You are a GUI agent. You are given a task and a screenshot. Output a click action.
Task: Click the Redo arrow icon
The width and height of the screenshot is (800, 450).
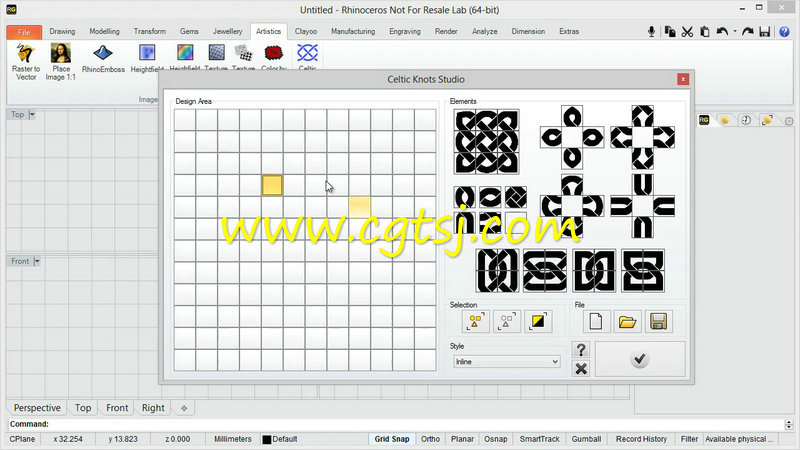click(x=748, y=32)
